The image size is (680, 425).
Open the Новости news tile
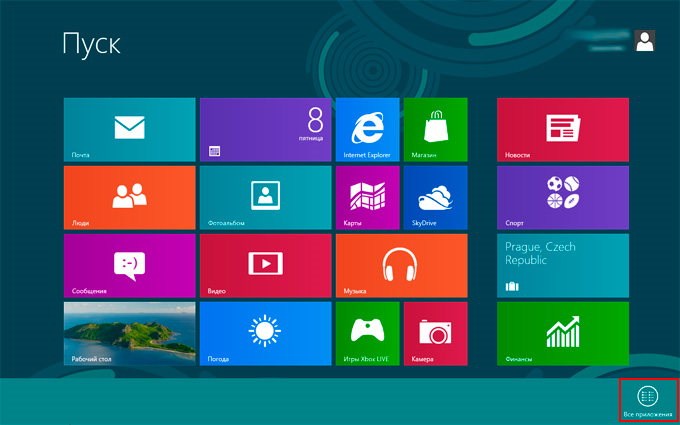563,130
